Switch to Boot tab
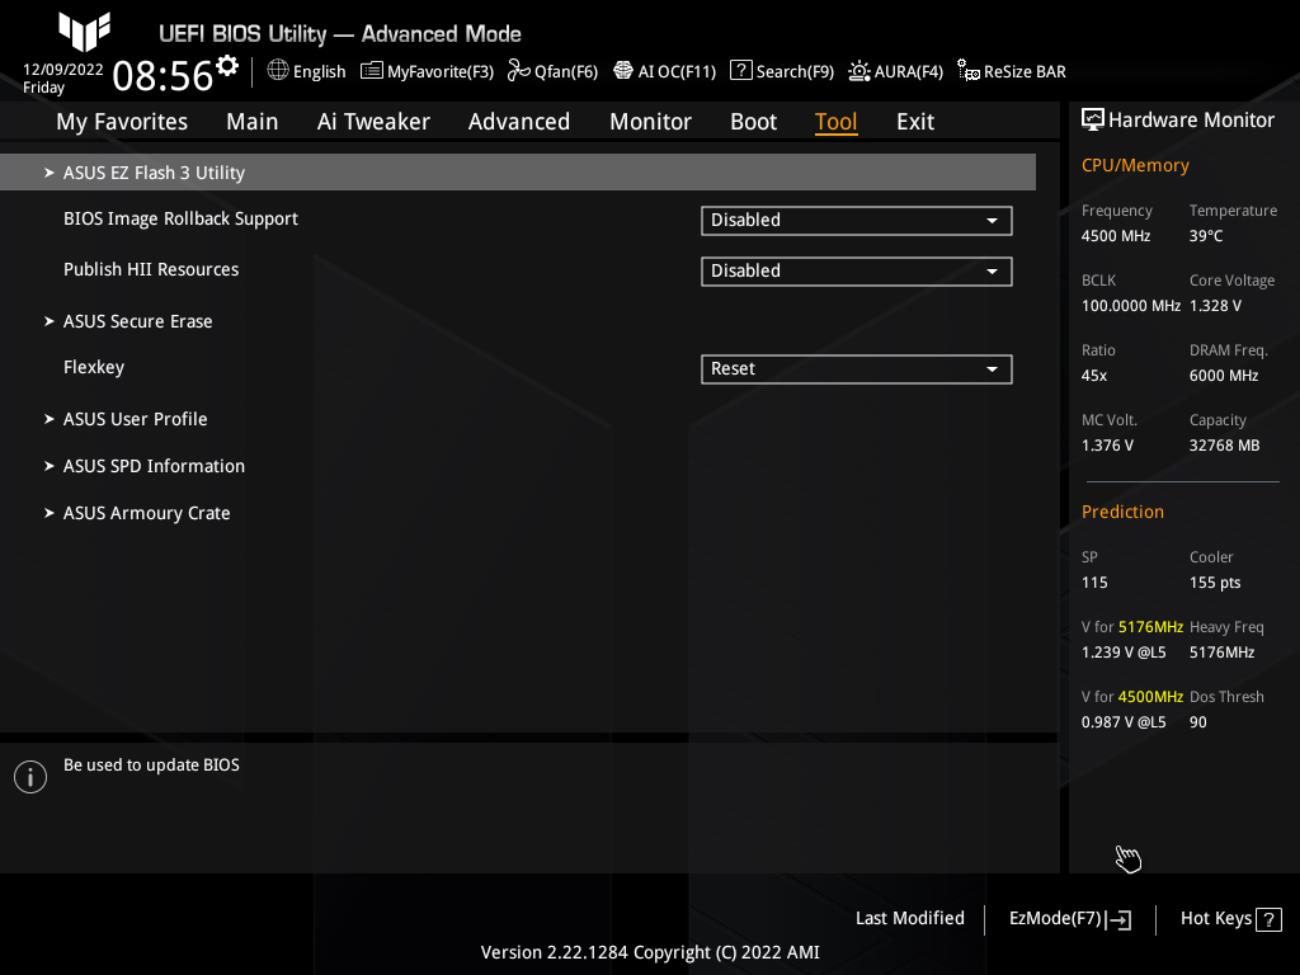Image resolution: width=1300 pixels, height=975 pixels. coord(753,122)
